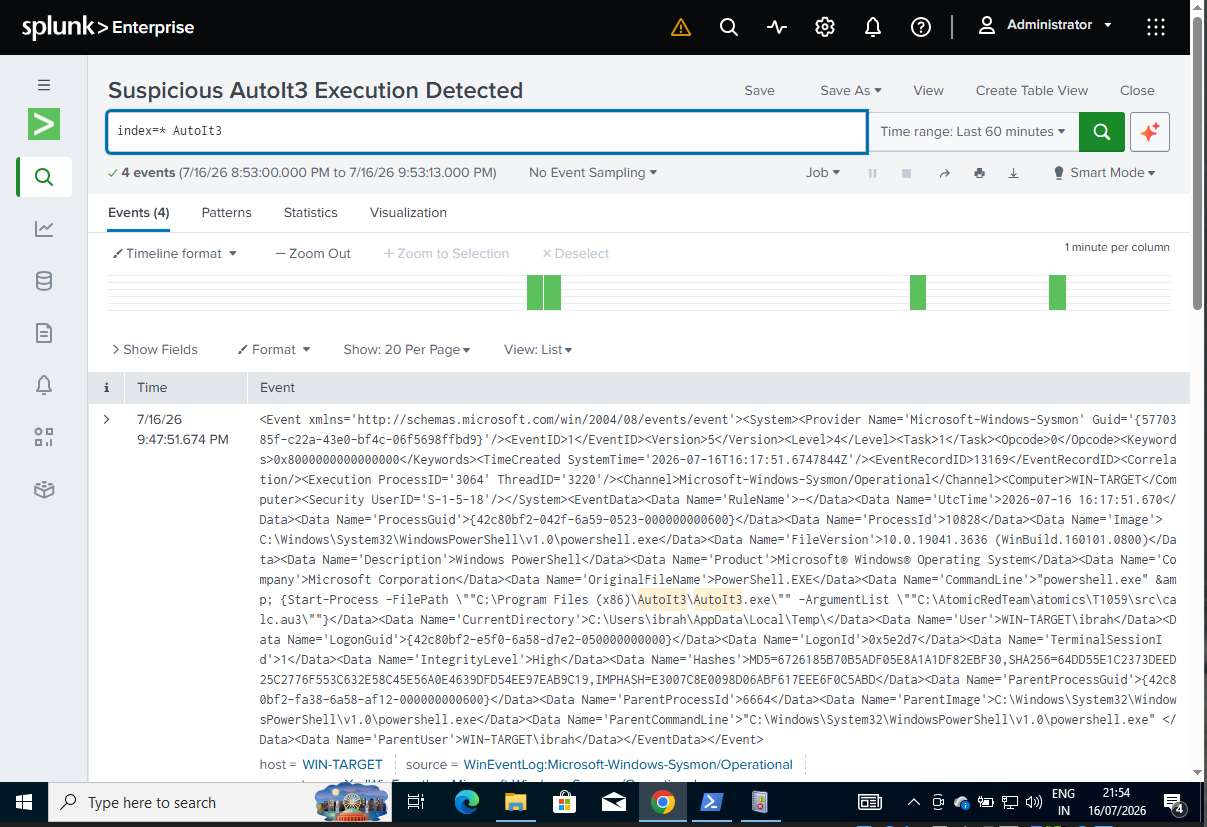Click Create Table View
The image size is (1207, 827).
(1032, 90)
